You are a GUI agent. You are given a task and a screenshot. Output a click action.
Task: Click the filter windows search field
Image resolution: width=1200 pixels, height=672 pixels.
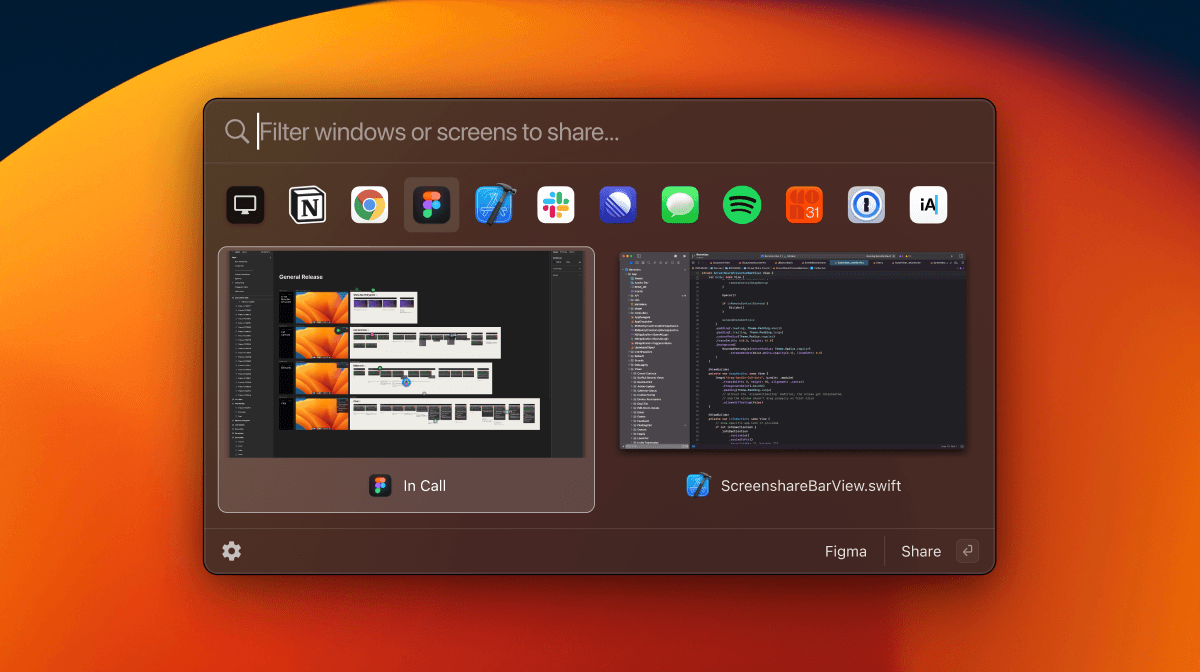tap(600, 131)
